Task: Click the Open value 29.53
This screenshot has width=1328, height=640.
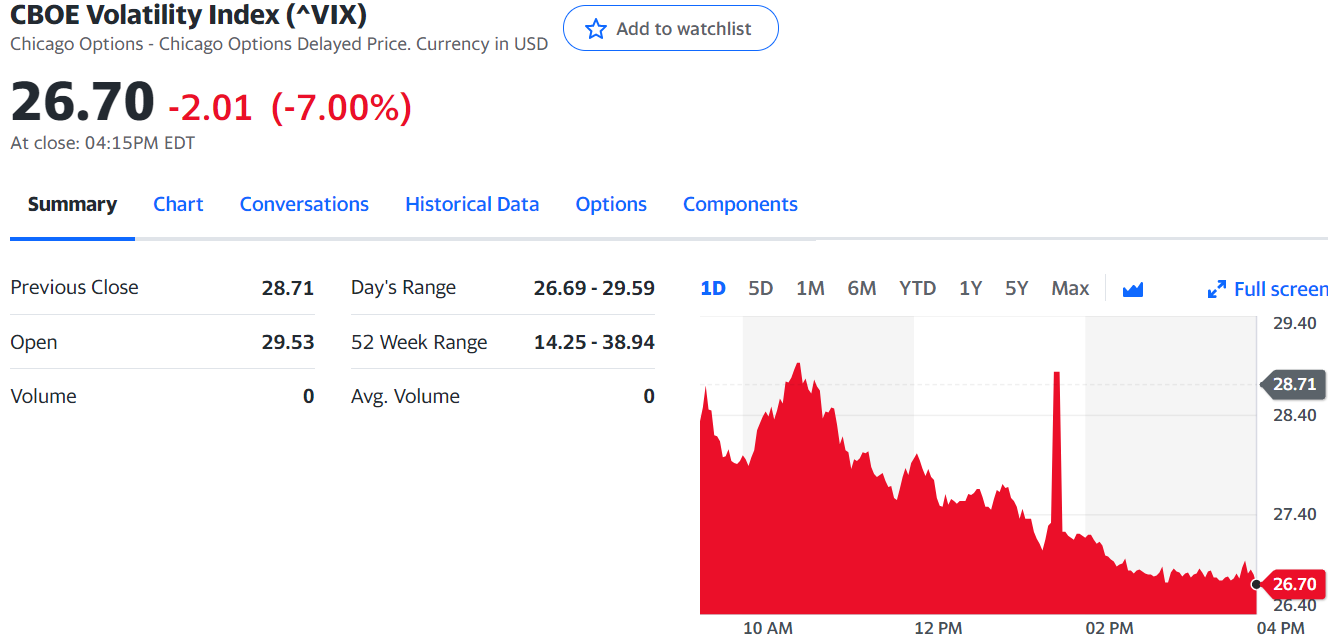Action: pyautogui.click(x=288, y=342)
